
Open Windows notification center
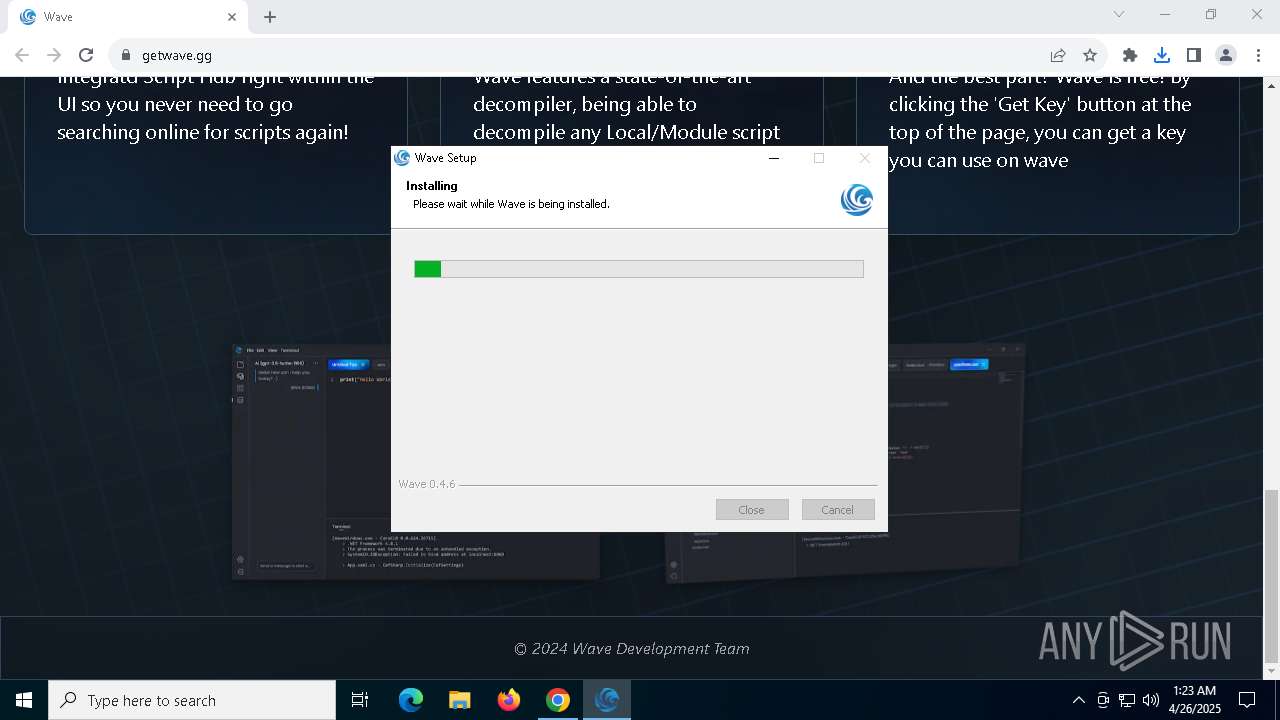pos(1247,700)
